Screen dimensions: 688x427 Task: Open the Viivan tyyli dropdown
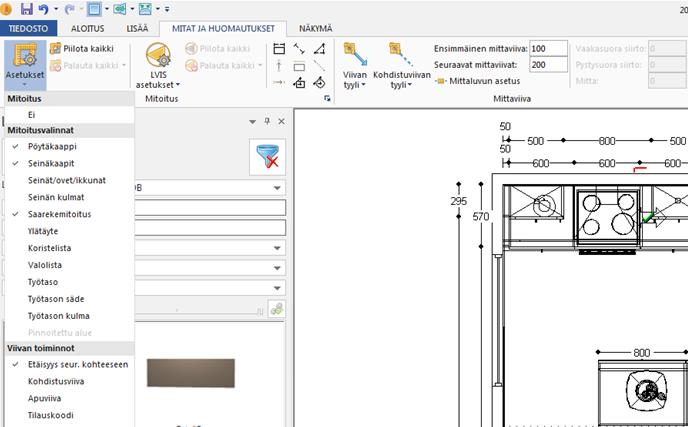click(x=355, y=66)
